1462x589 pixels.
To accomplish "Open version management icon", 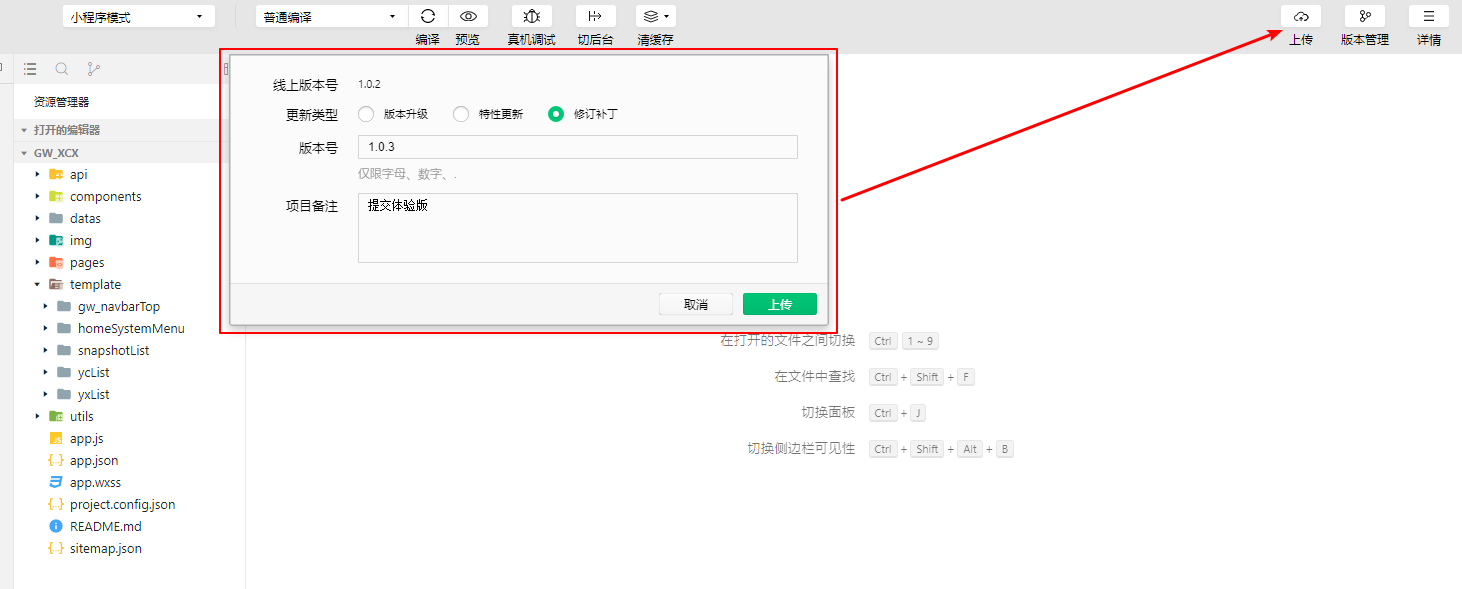I will pyautogui.click(x=1365, y=16).
